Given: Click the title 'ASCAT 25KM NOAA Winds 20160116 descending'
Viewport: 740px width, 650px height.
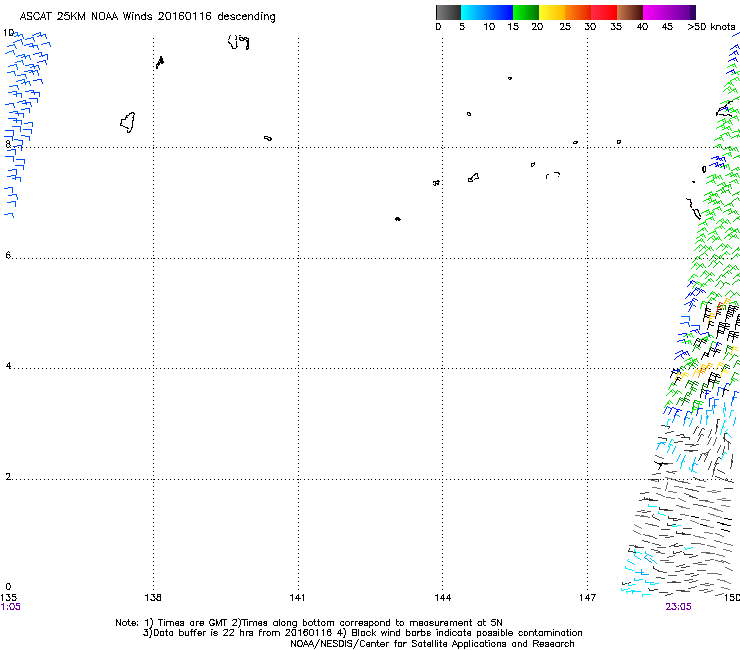Looking at the screenshot, I should tap(147, 17).
